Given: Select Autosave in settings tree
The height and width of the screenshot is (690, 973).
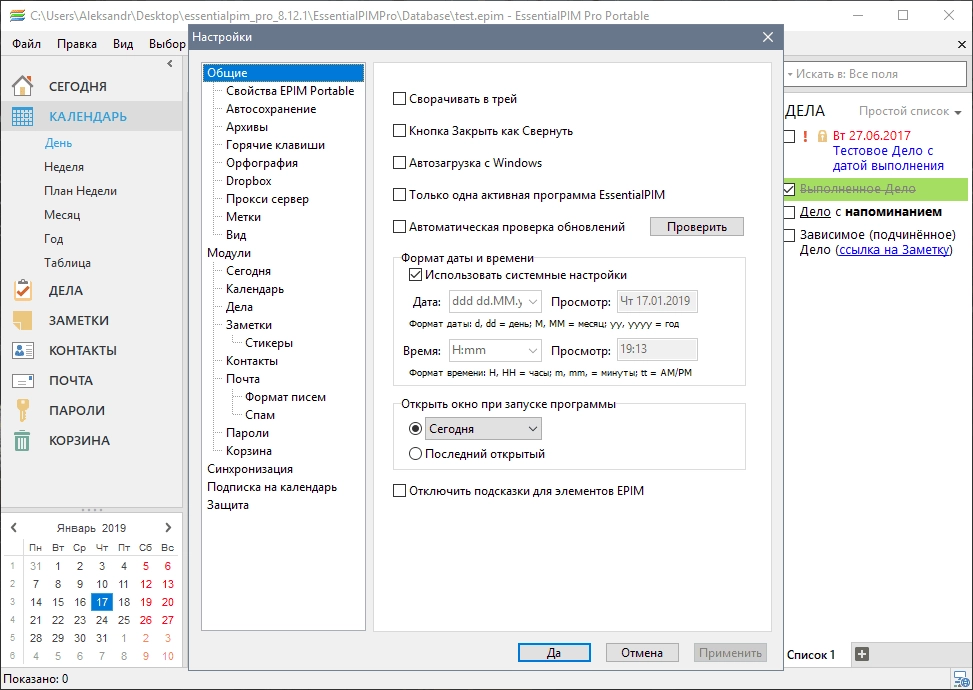Looking at the screenshot, I should (271, 109).
